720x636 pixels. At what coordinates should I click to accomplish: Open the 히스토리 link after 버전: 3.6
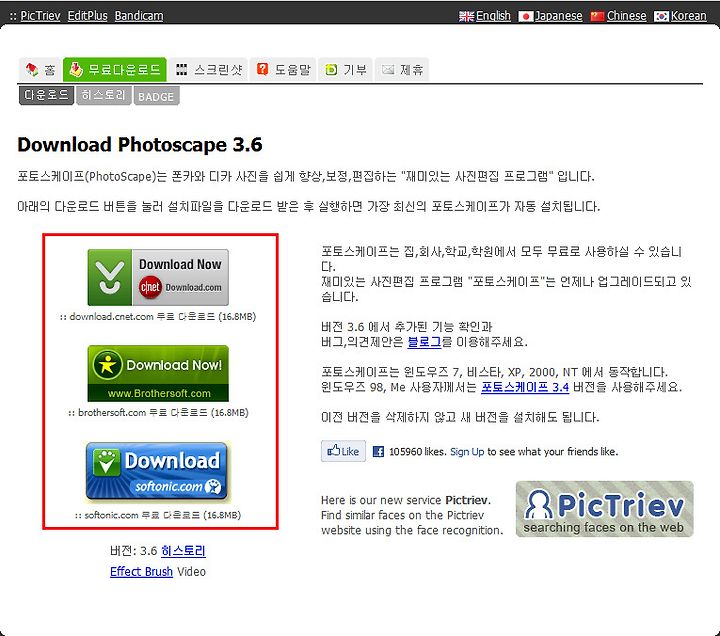coord(184,551)
